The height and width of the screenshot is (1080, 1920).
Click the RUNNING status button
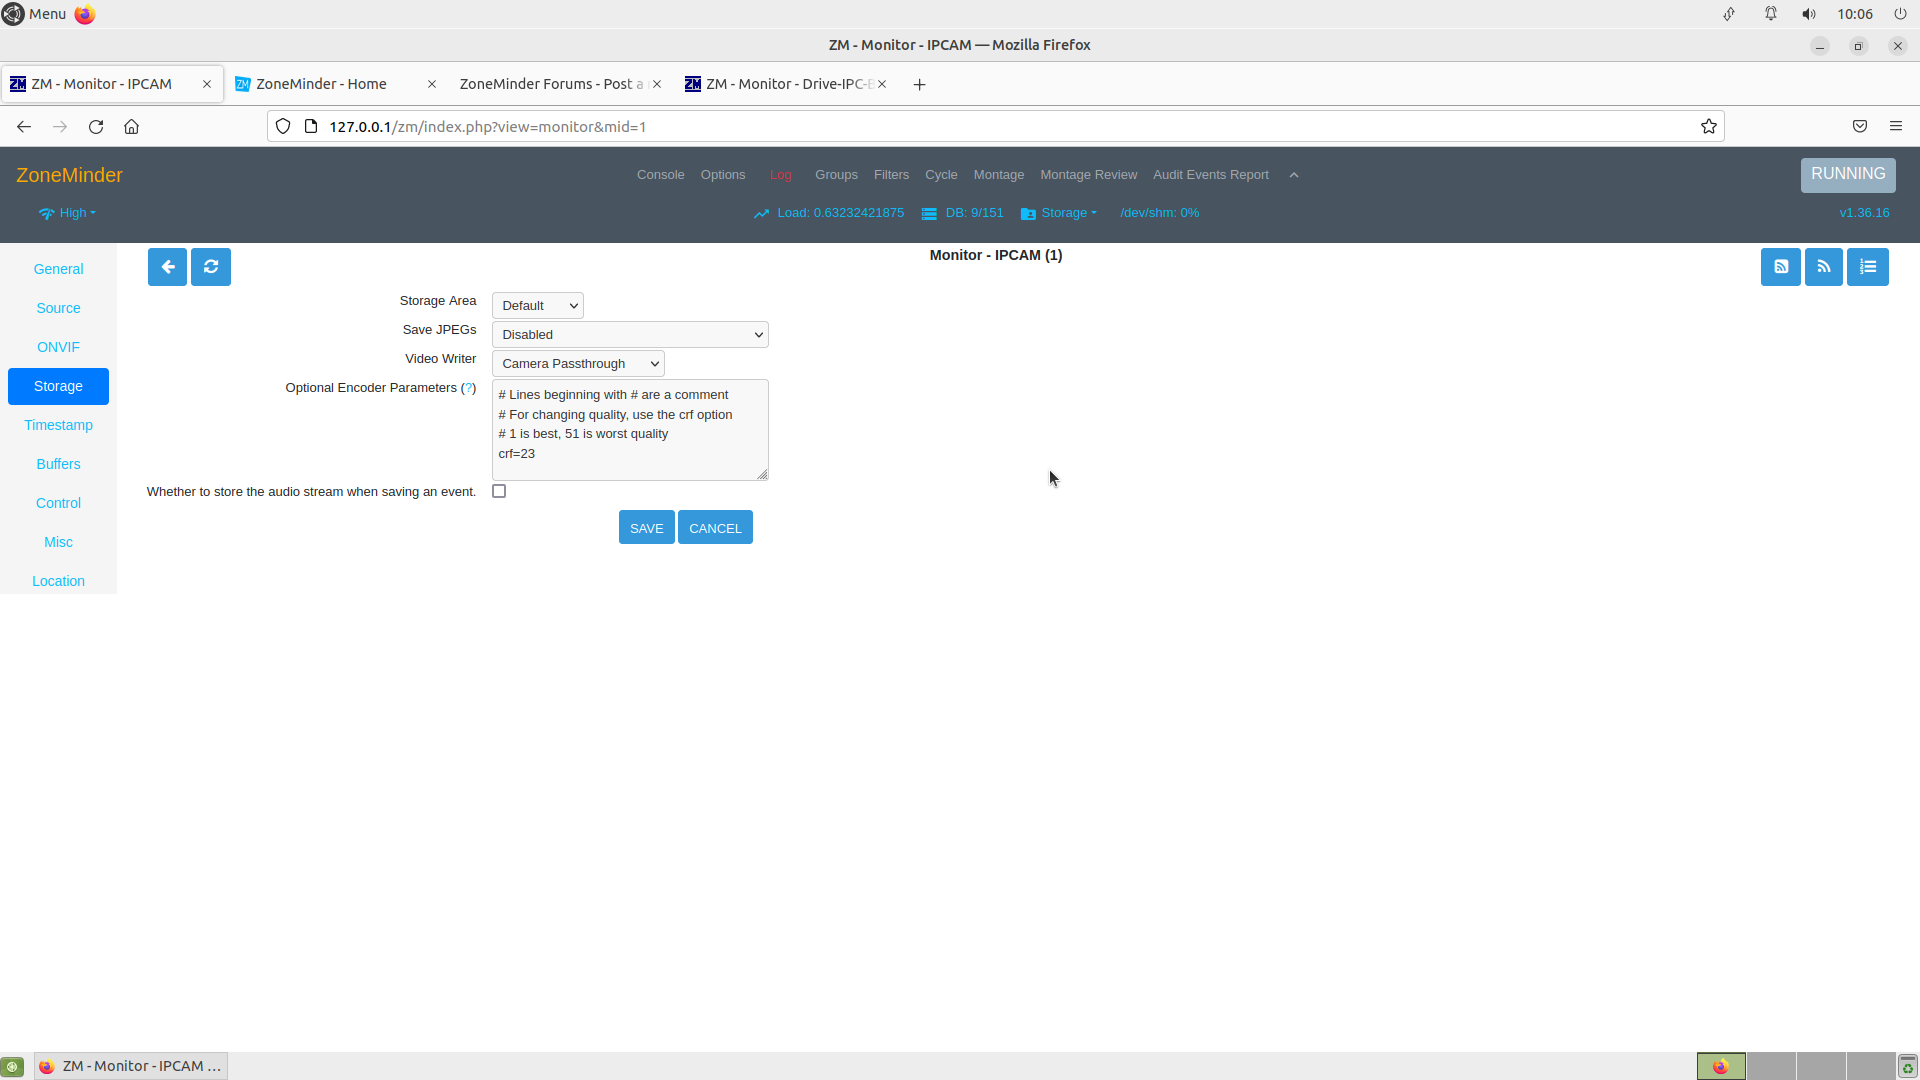(x=1848, y=174)
